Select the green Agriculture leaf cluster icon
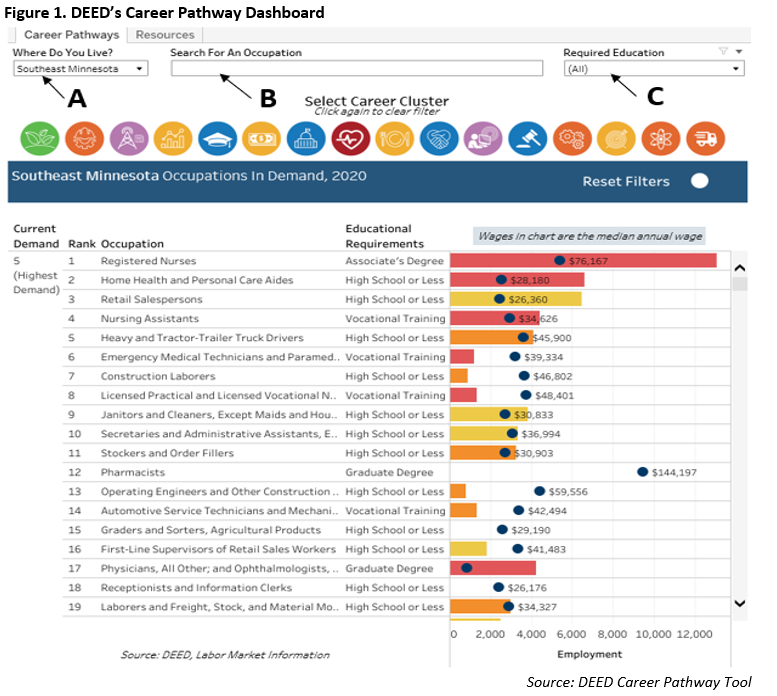The image size is (777, 696). [x=40, y=139]
